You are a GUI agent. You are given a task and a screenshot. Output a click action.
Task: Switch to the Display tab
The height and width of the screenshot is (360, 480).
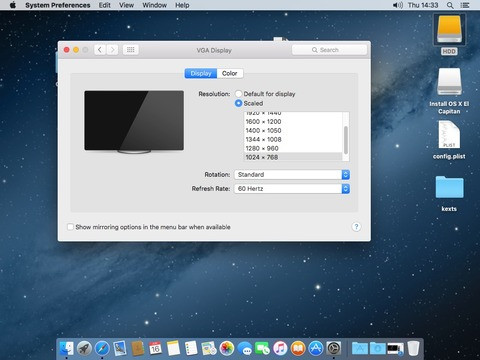201,73
